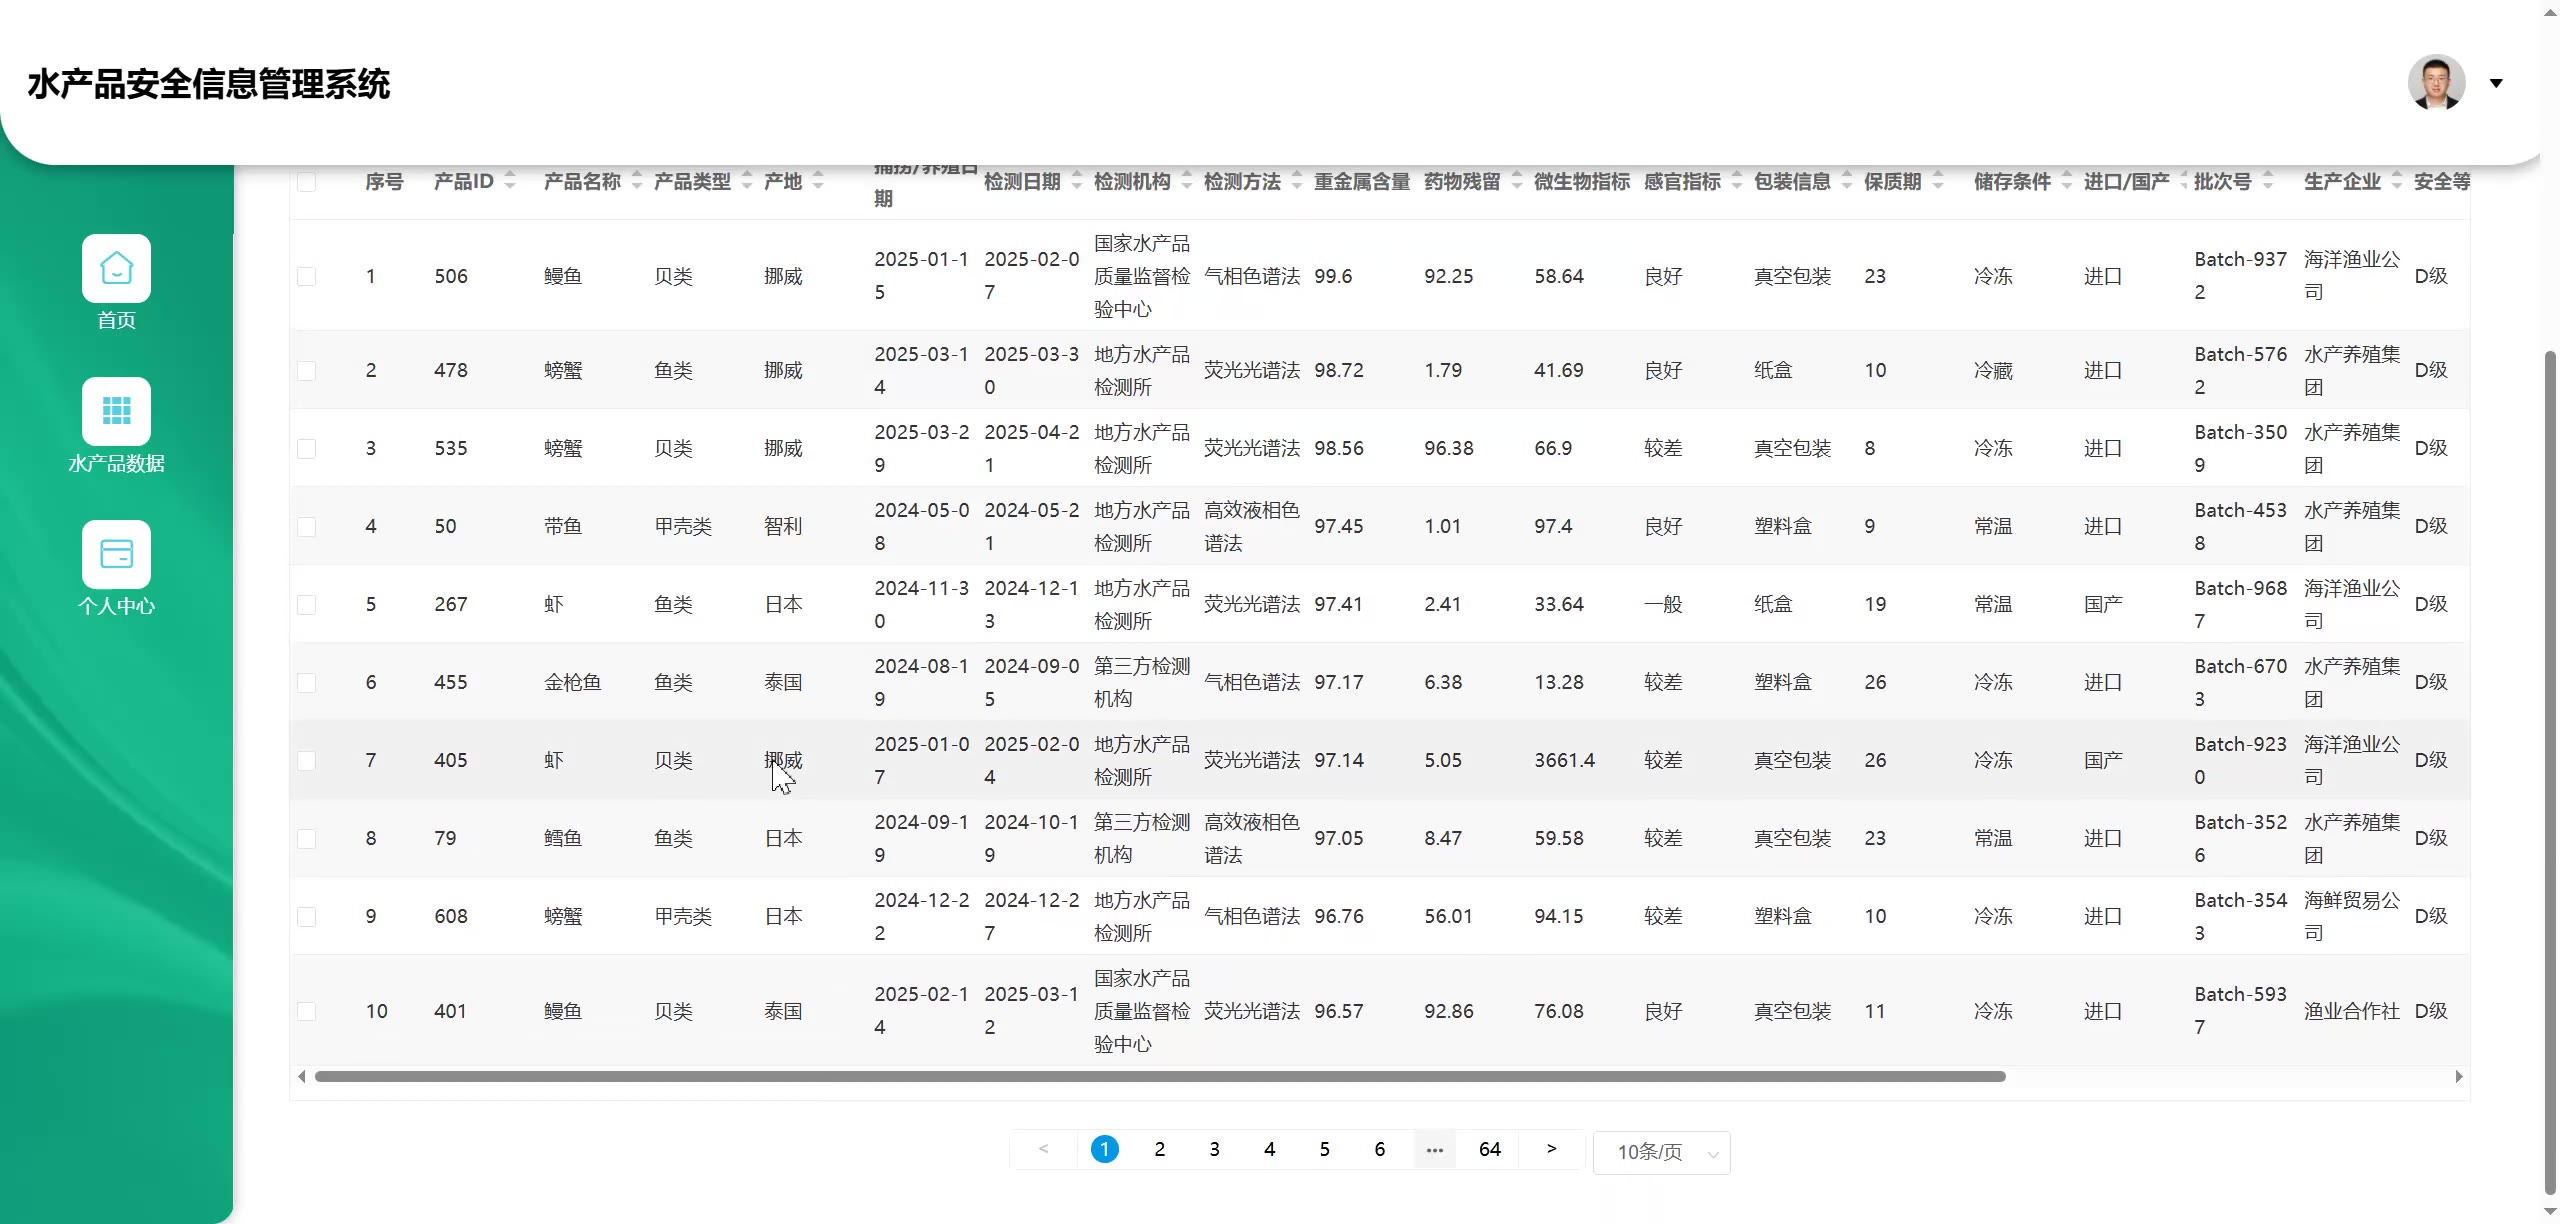2560x1224 pixels.
Task: Expand the pagination ellipsis jump
Action: pyautogui.click(x=1434, y=1149)
